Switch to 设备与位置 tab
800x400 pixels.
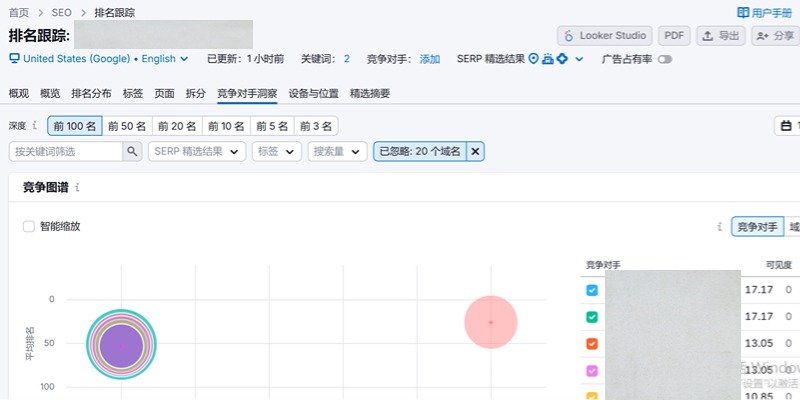[314, 93]
